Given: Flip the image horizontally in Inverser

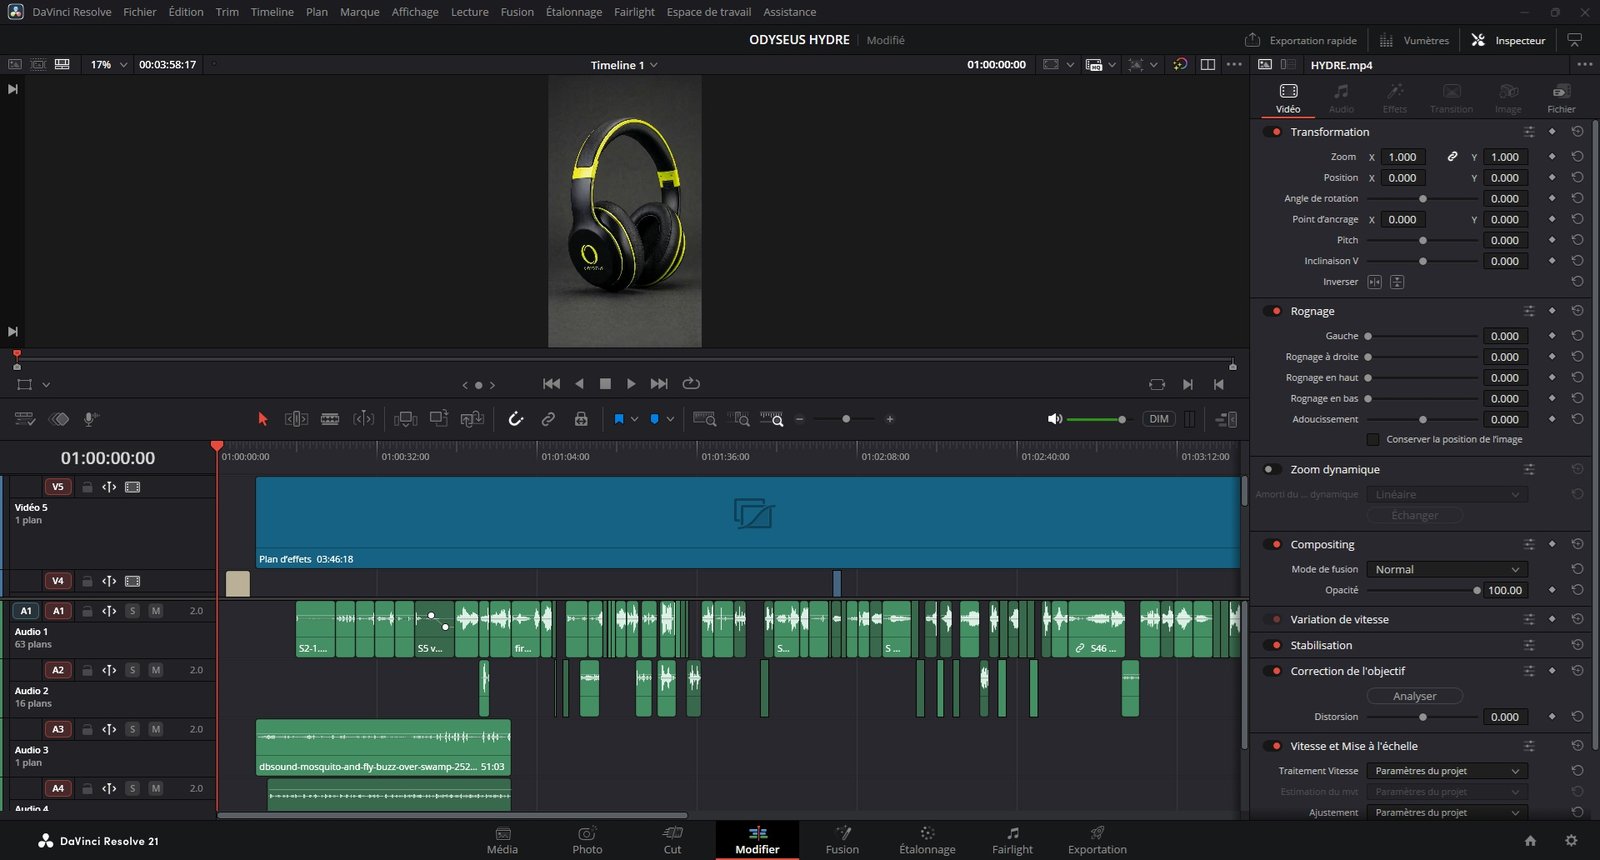Looking at the screenshot, I should coord(1375,282).
